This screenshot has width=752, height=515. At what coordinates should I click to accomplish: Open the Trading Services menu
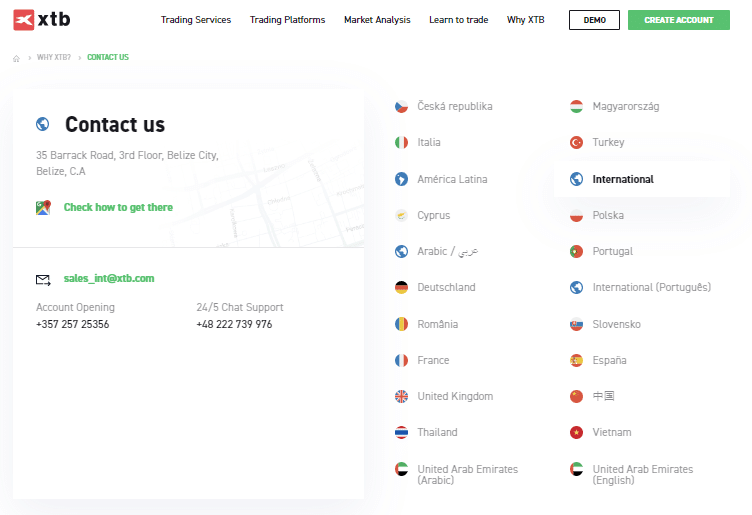click(195, 20)
